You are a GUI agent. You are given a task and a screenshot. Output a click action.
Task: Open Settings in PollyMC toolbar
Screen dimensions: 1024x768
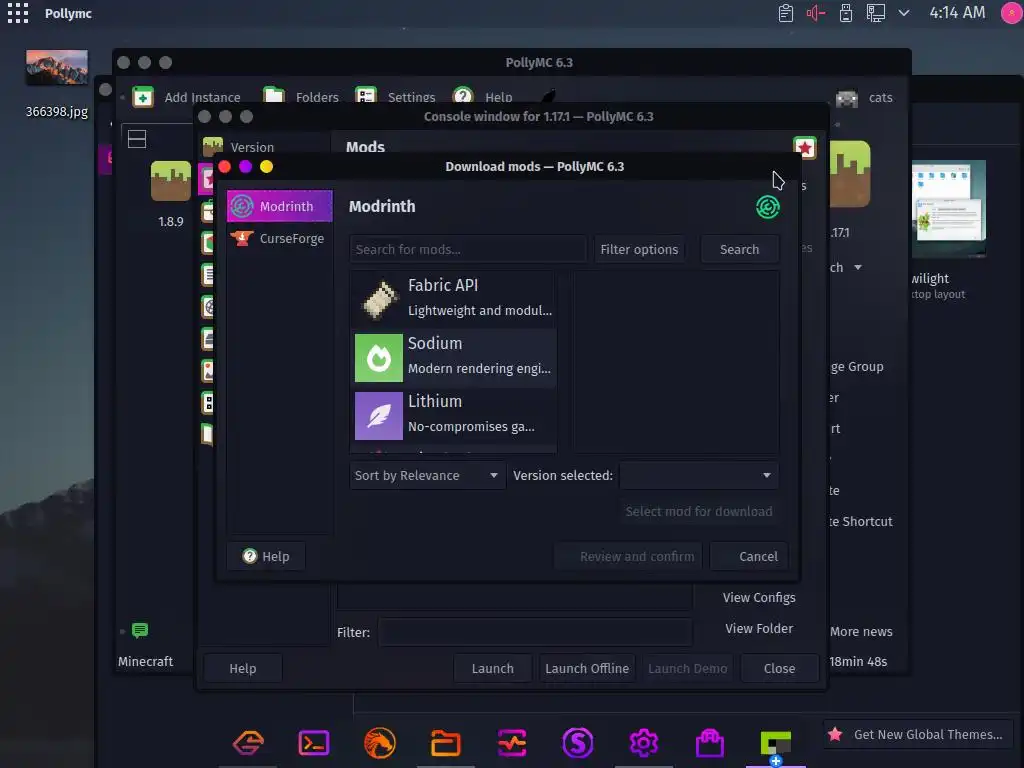(x=395, y=97)
